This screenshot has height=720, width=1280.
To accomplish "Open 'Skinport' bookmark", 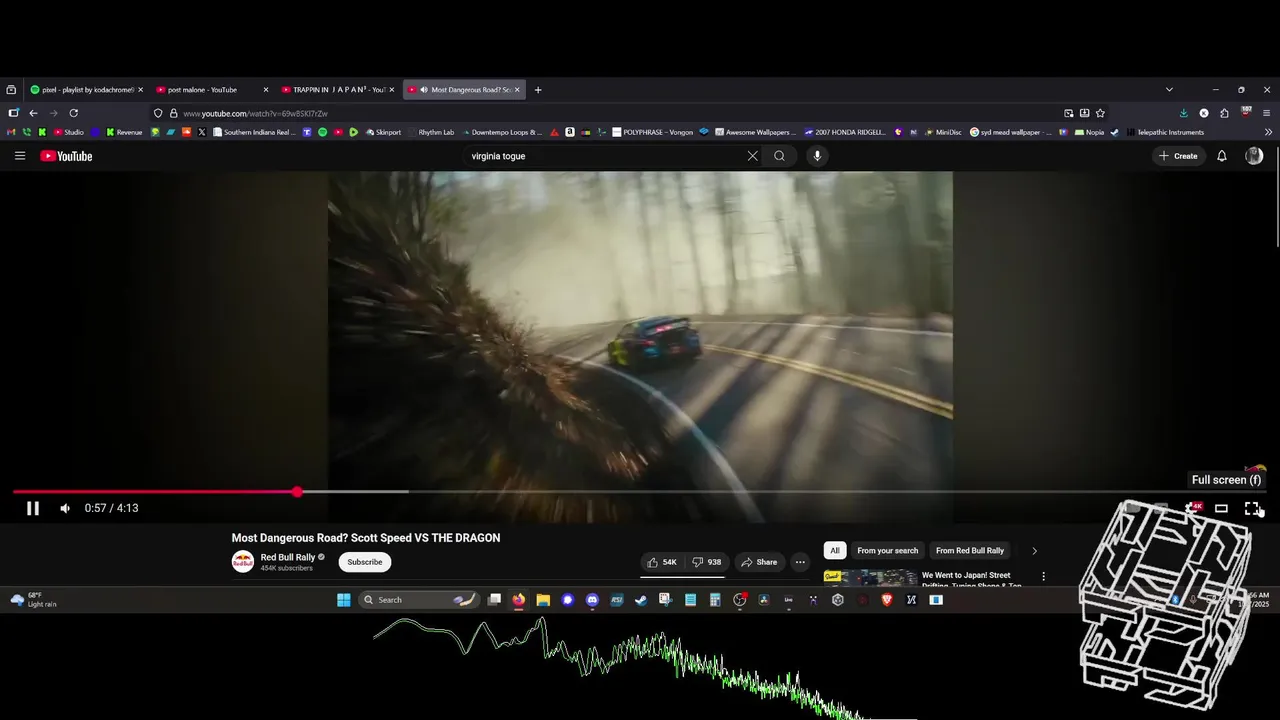I will [383, 132].
